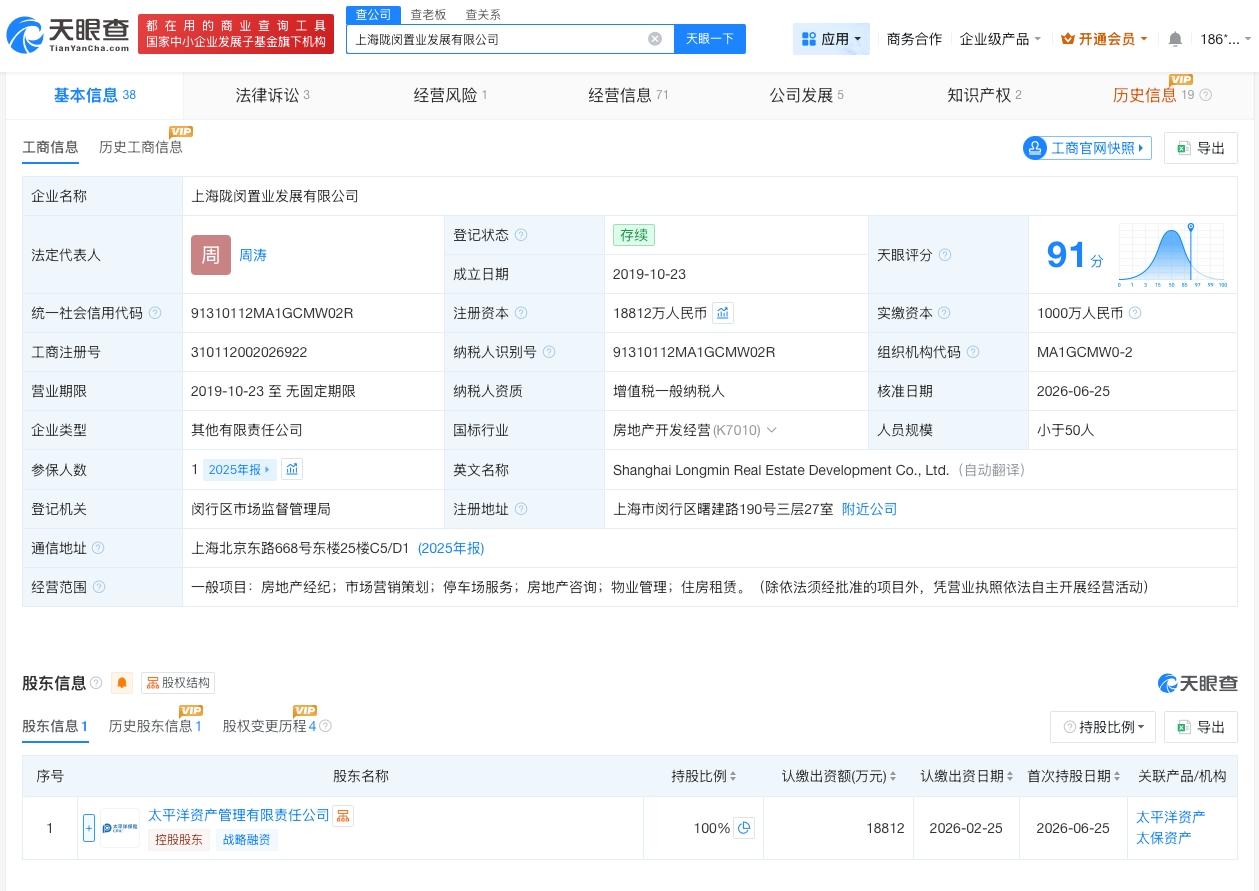Open equity structure icon after 太平洋资产管理有限责任公司

tap(343, 815)
